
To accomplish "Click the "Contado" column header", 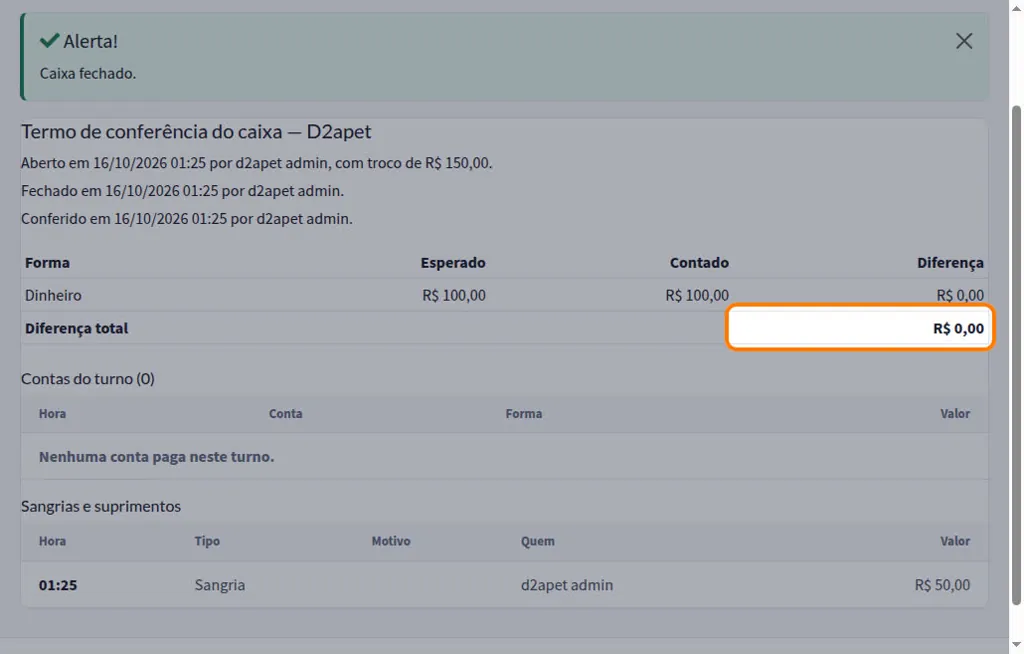I will 699,263.
